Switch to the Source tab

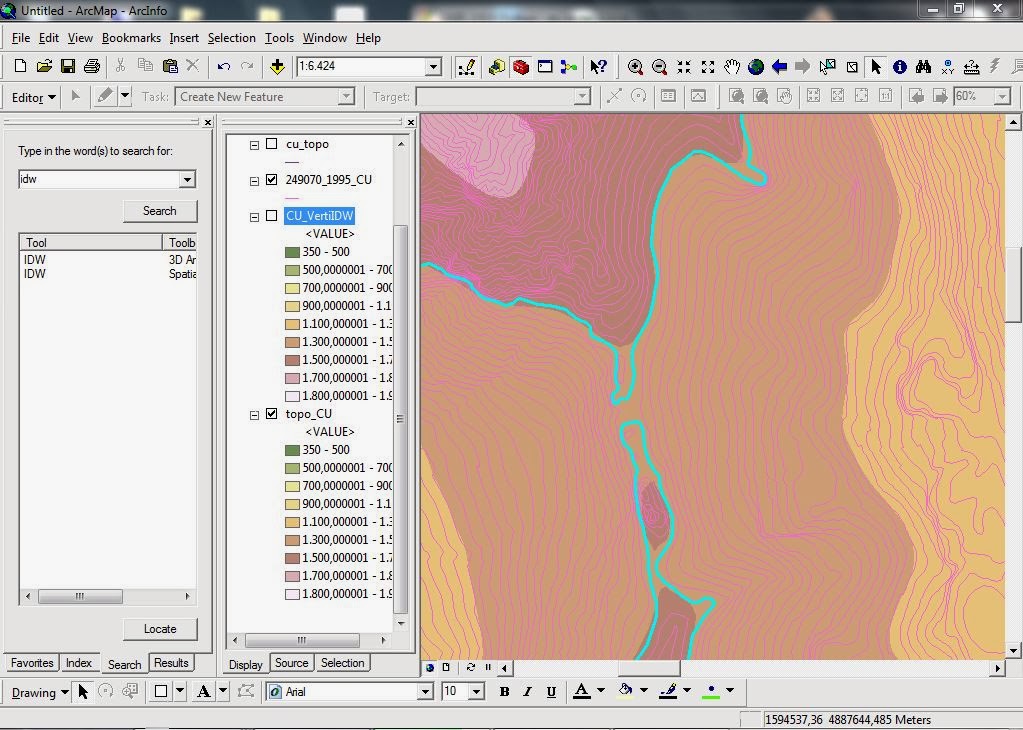tap(291, 662)
